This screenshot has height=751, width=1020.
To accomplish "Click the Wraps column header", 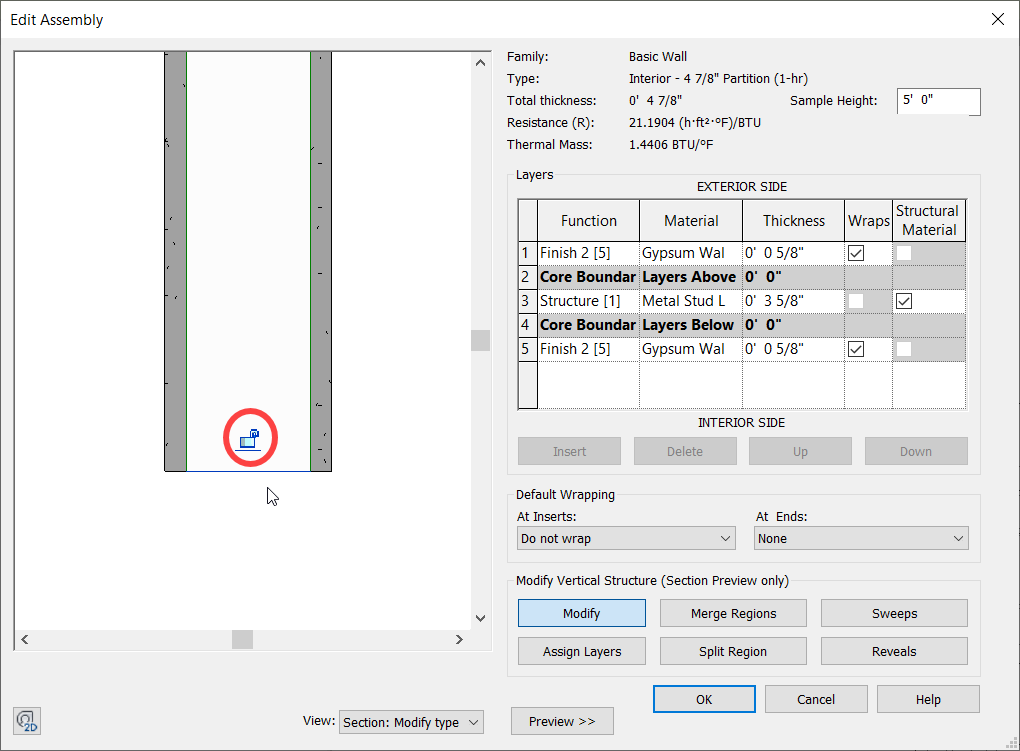I will click(x=868, y=221).
